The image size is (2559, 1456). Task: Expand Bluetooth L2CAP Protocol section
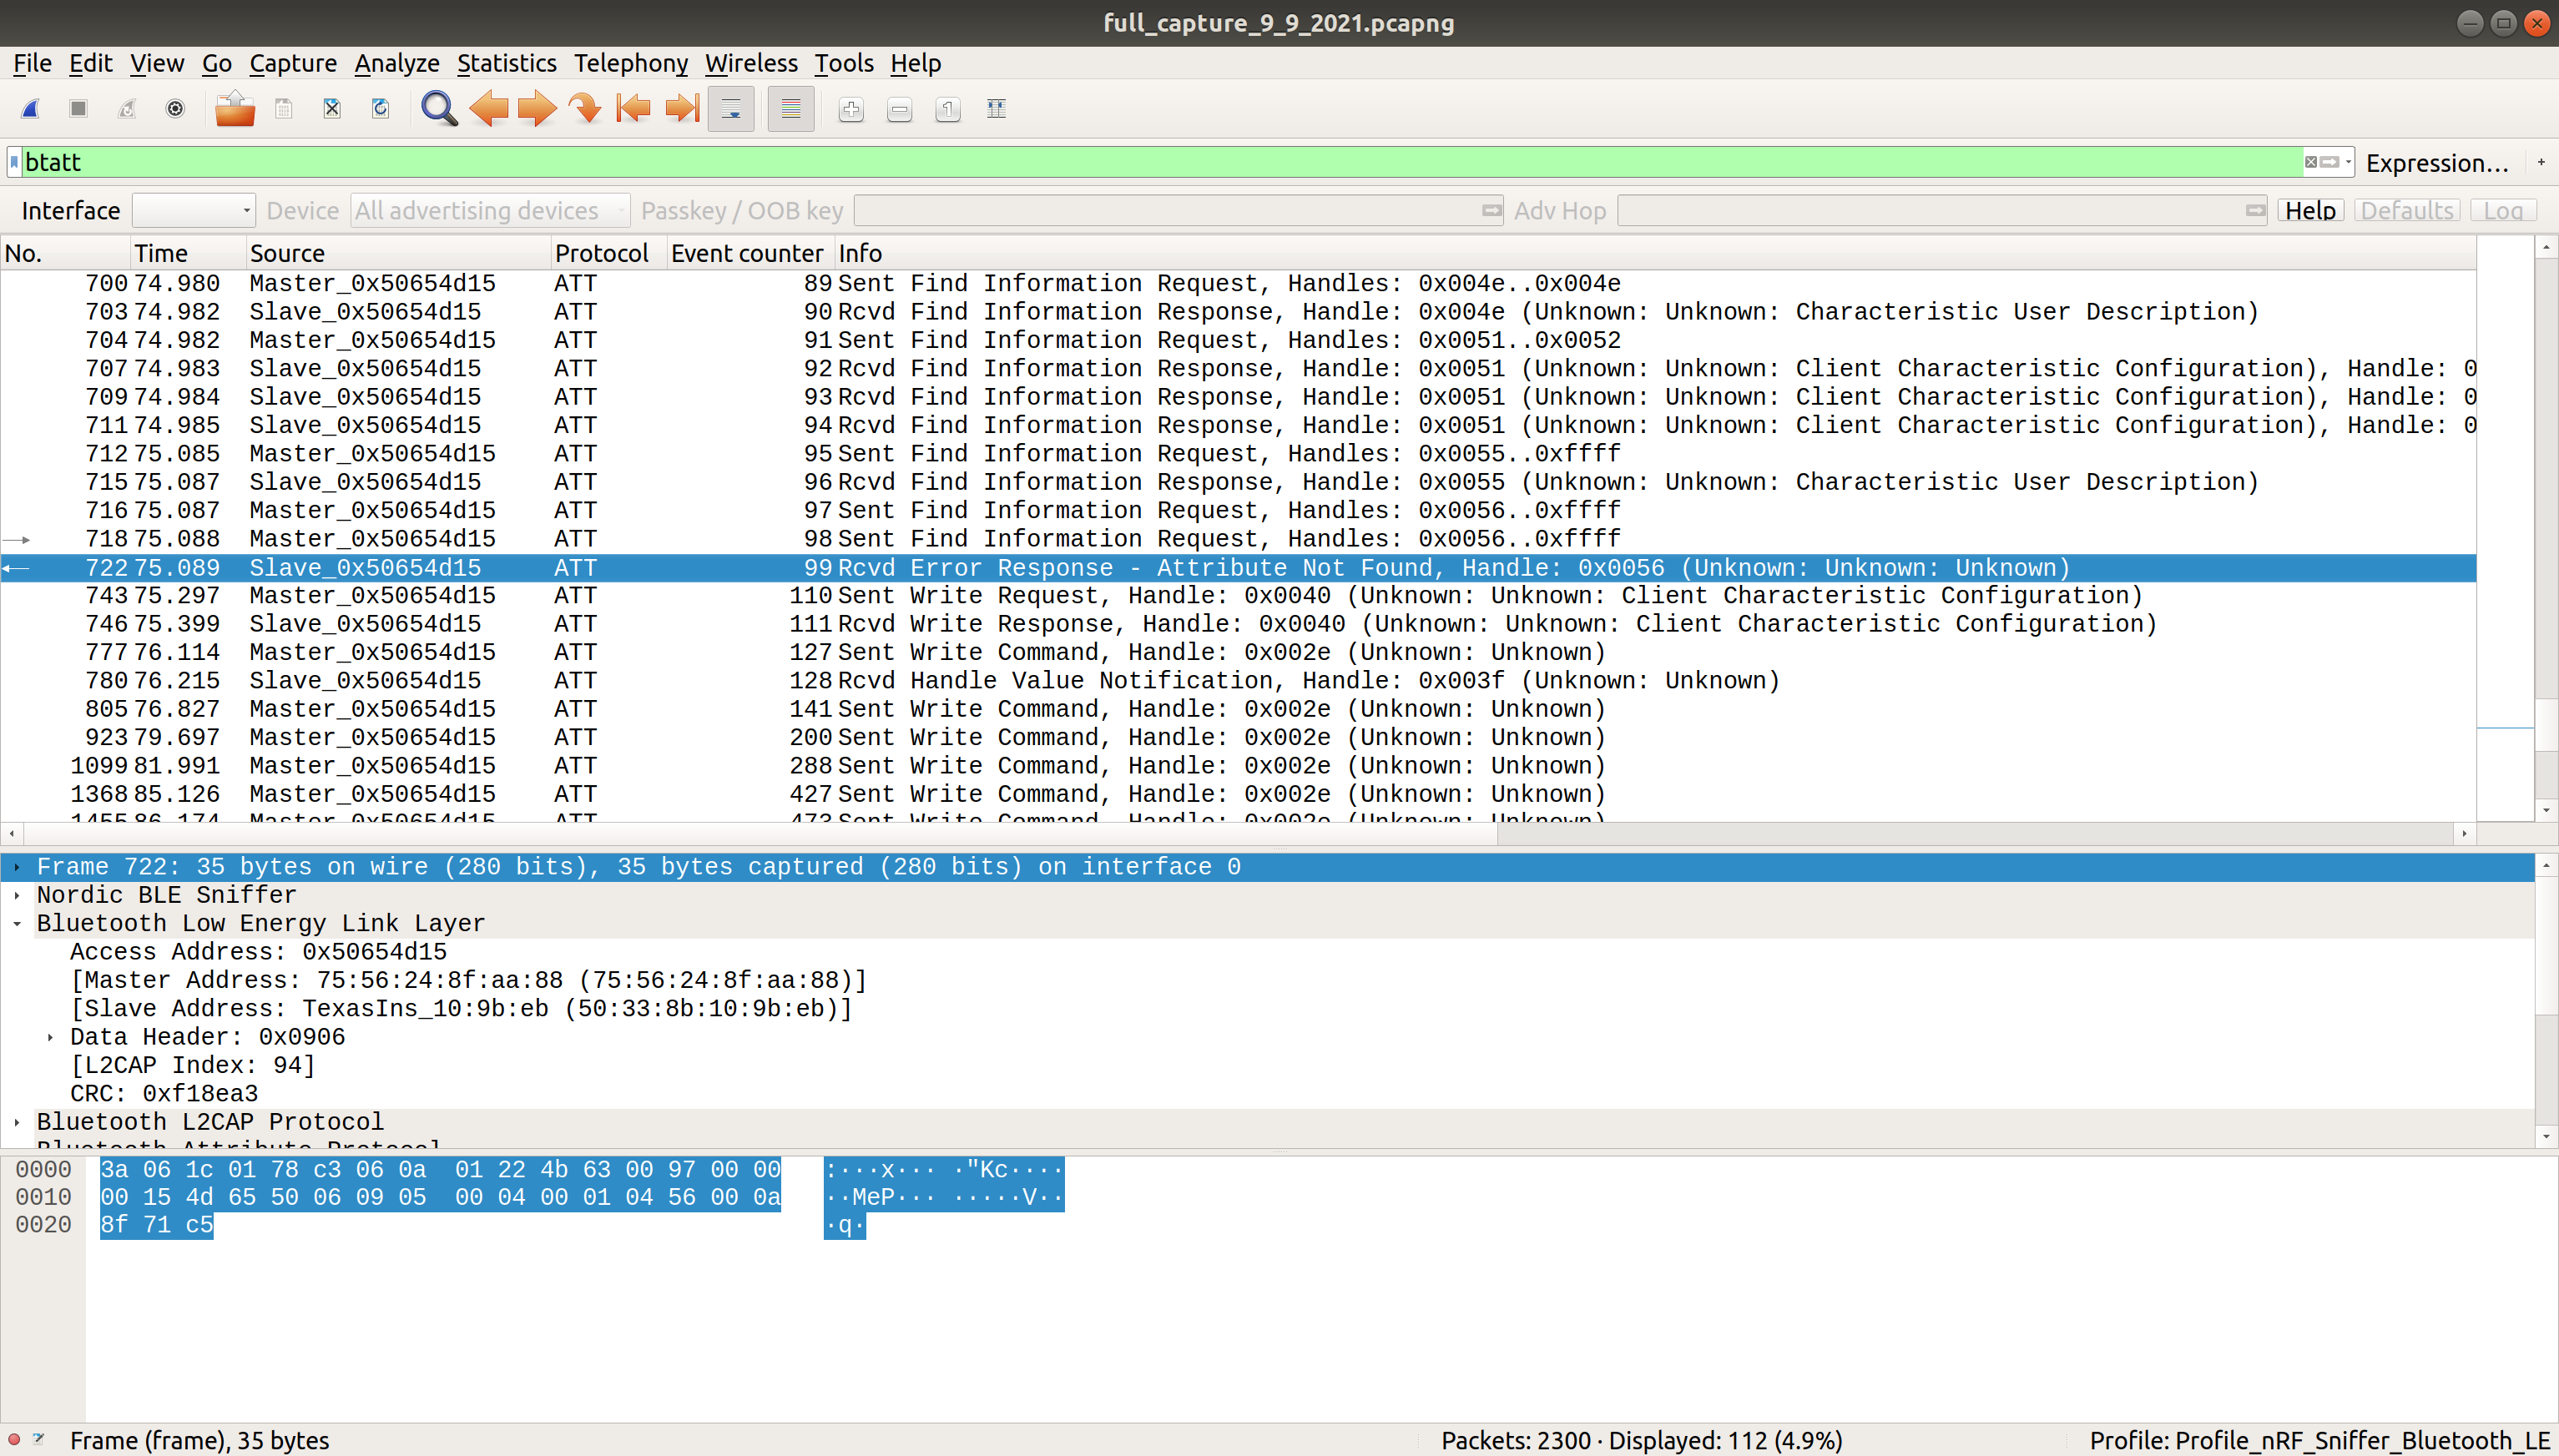pos(17,1122)
